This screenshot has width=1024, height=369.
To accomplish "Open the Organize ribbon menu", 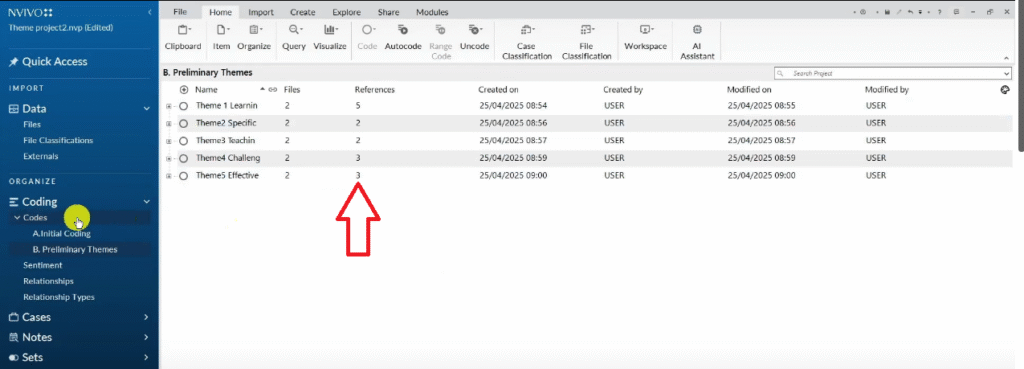I will pos(253,38).
